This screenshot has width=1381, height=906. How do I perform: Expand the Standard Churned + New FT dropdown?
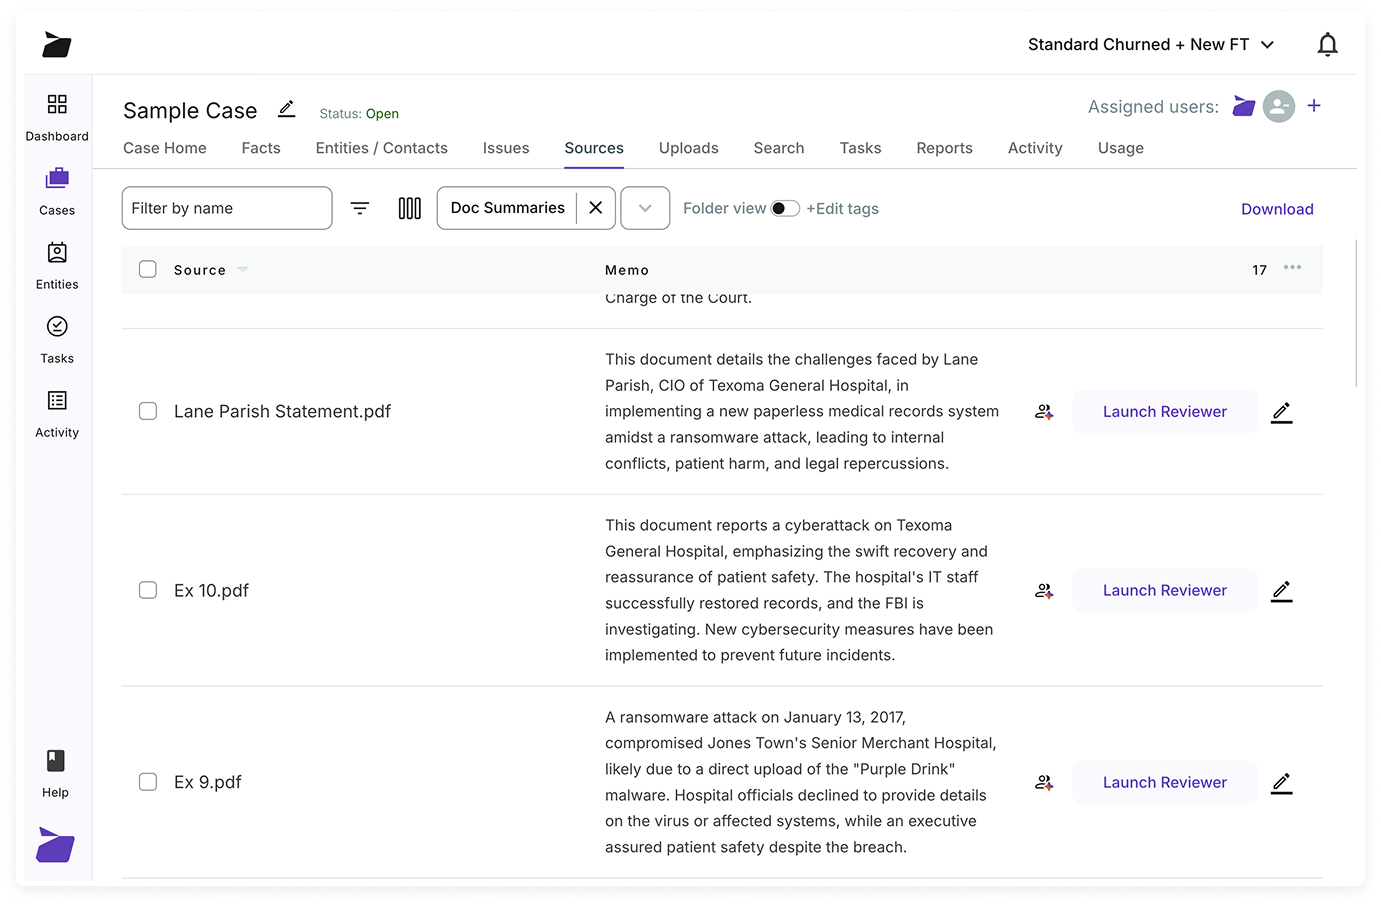pyautogui.click(x=1267, y=45)
